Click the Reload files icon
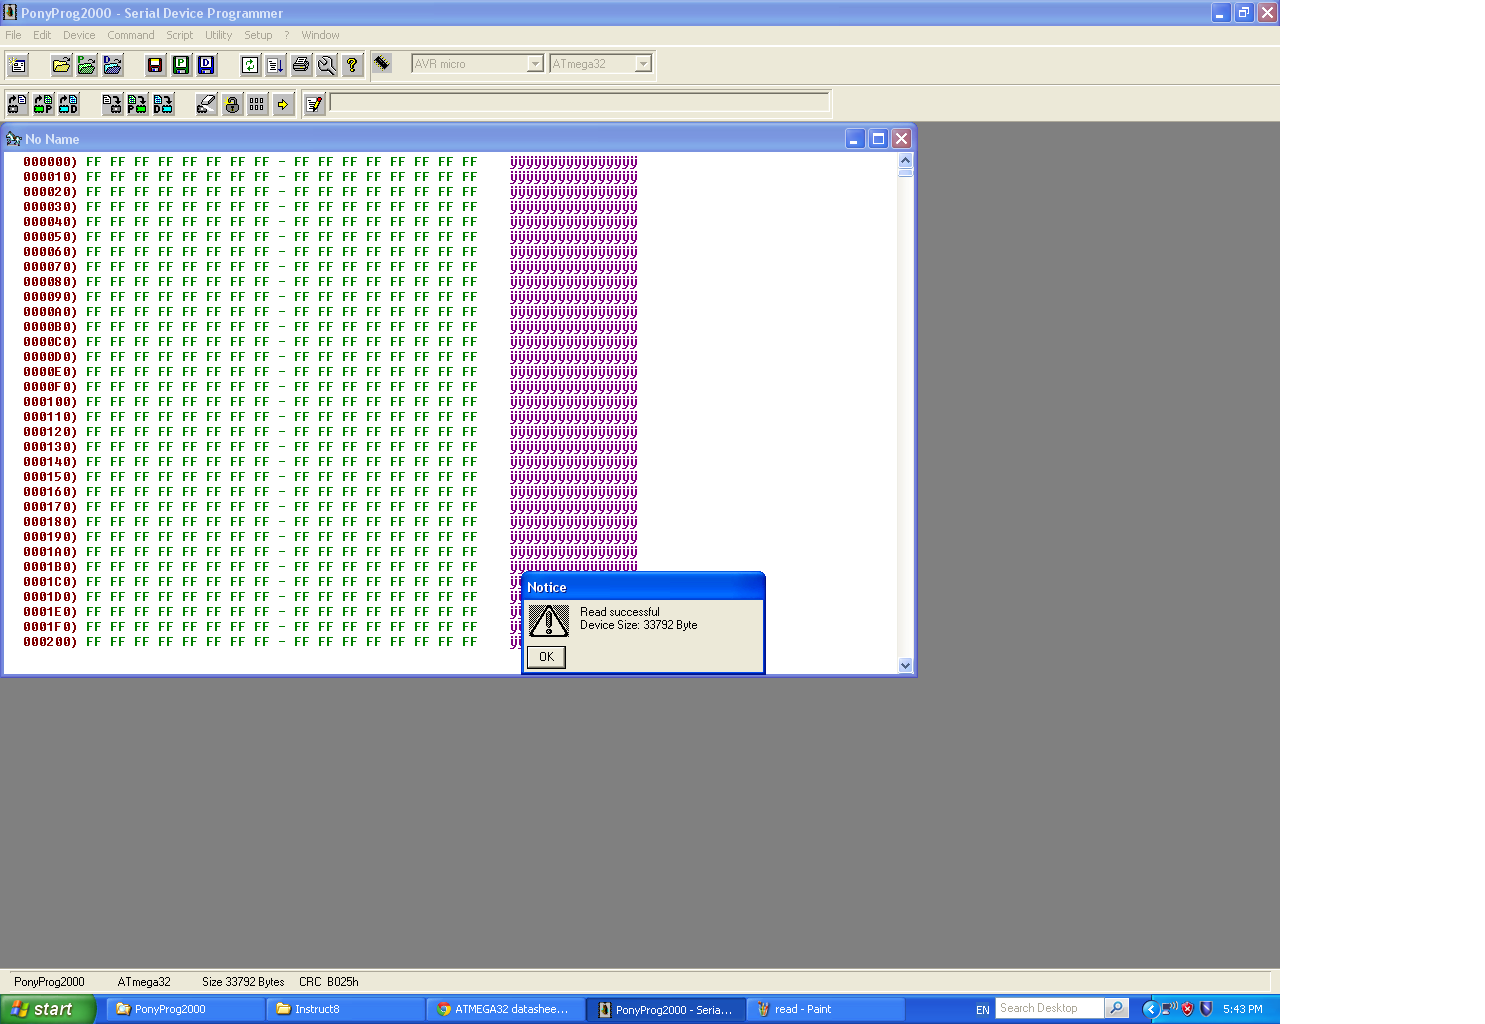Viewport: 1485px width, 1024px height. (250, 65)
